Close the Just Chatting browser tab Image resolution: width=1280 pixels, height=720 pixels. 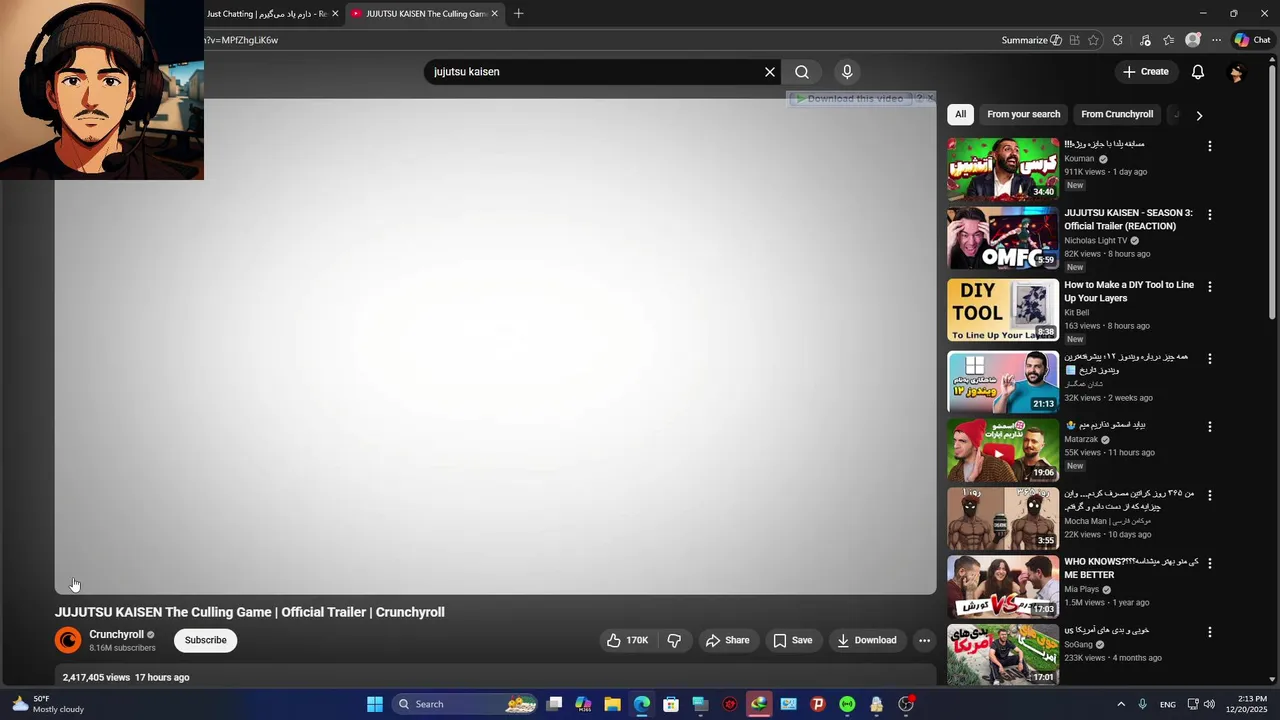[x=335, y=14]
